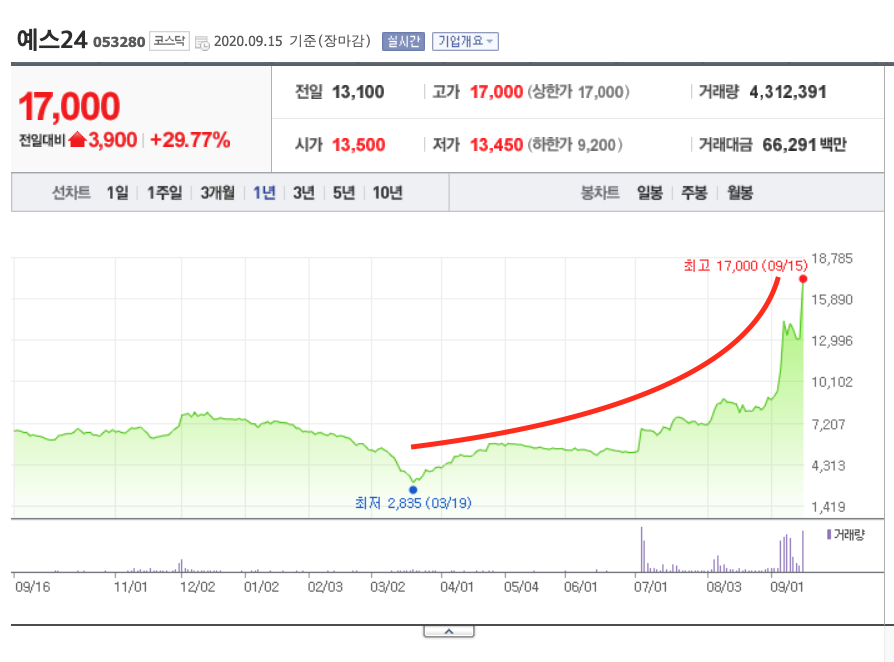The height and width of the screenshot is (662, 894).
Task: Click the 실시간 real-time button
Action: (x=403, y=42)
